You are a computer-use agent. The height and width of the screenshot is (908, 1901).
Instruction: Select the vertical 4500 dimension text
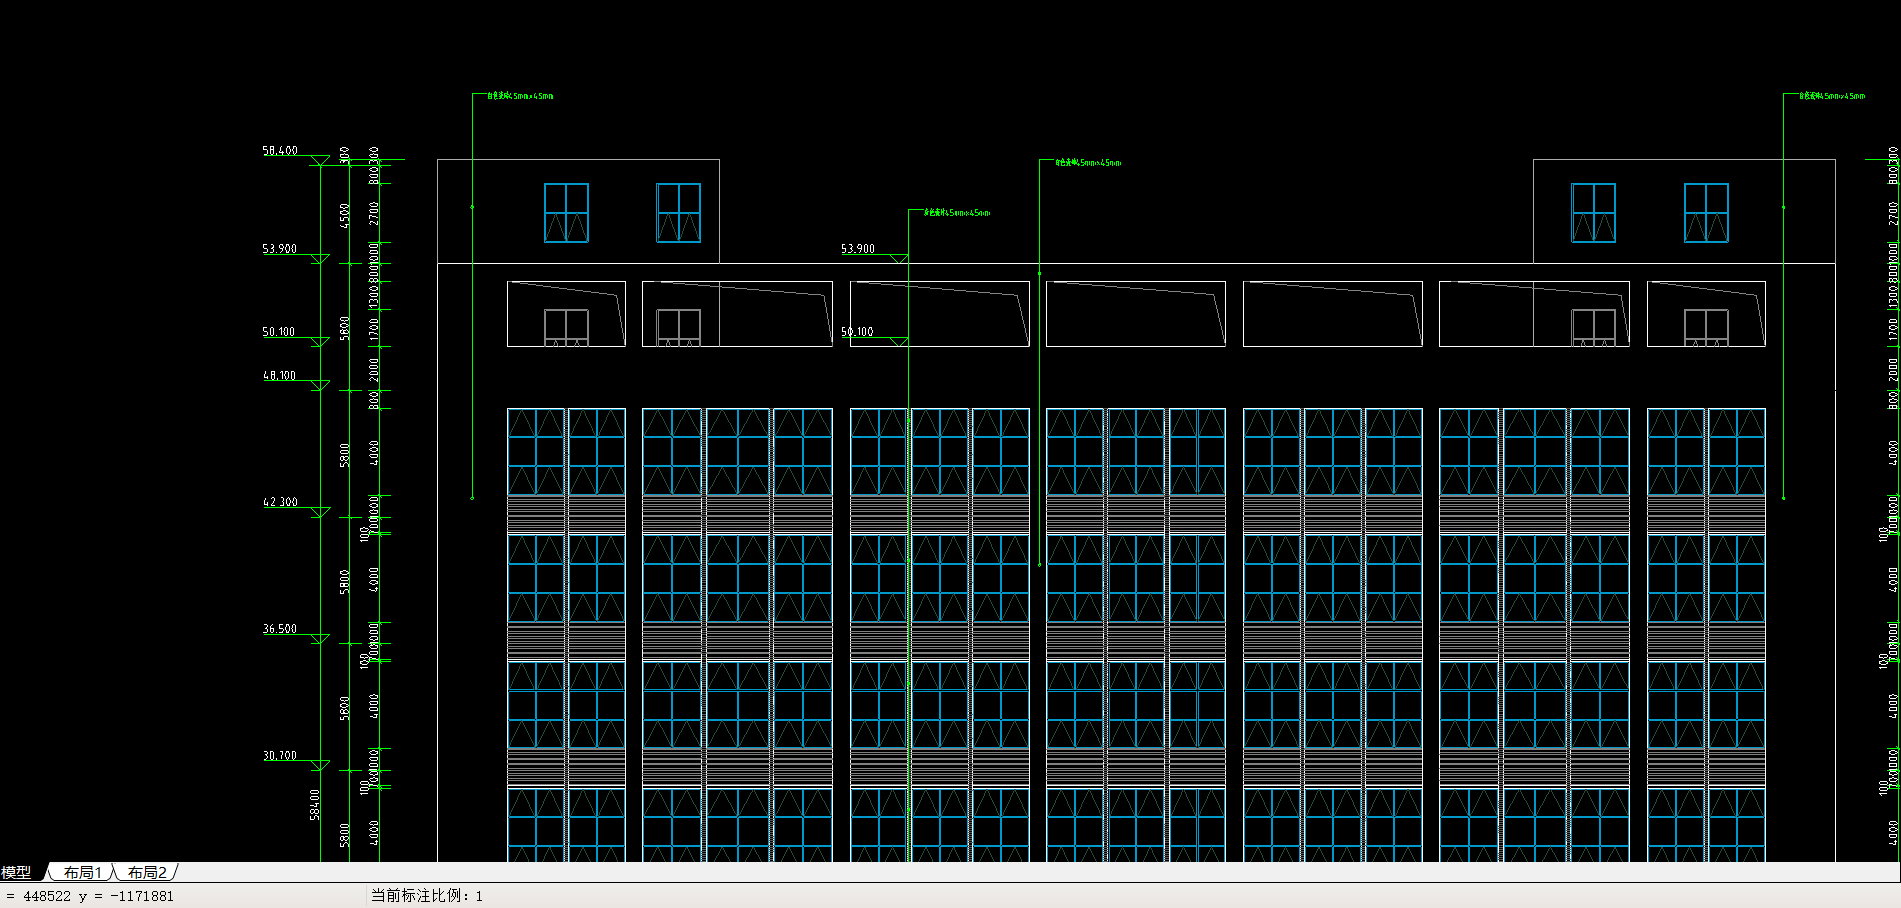click(x=345, y=216)
